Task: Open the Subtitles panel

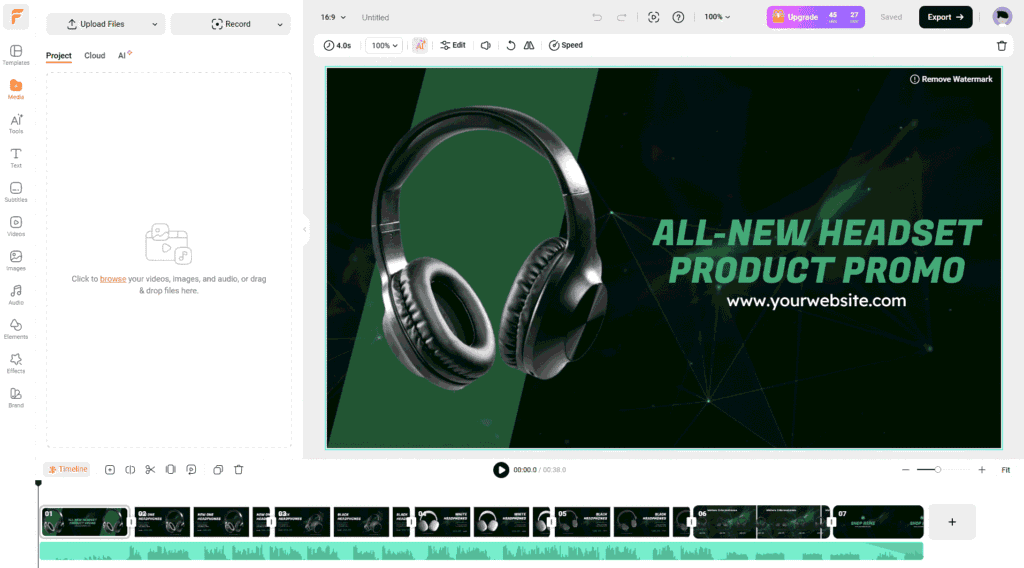Action: pyautogui.click(x=16, y=193)
